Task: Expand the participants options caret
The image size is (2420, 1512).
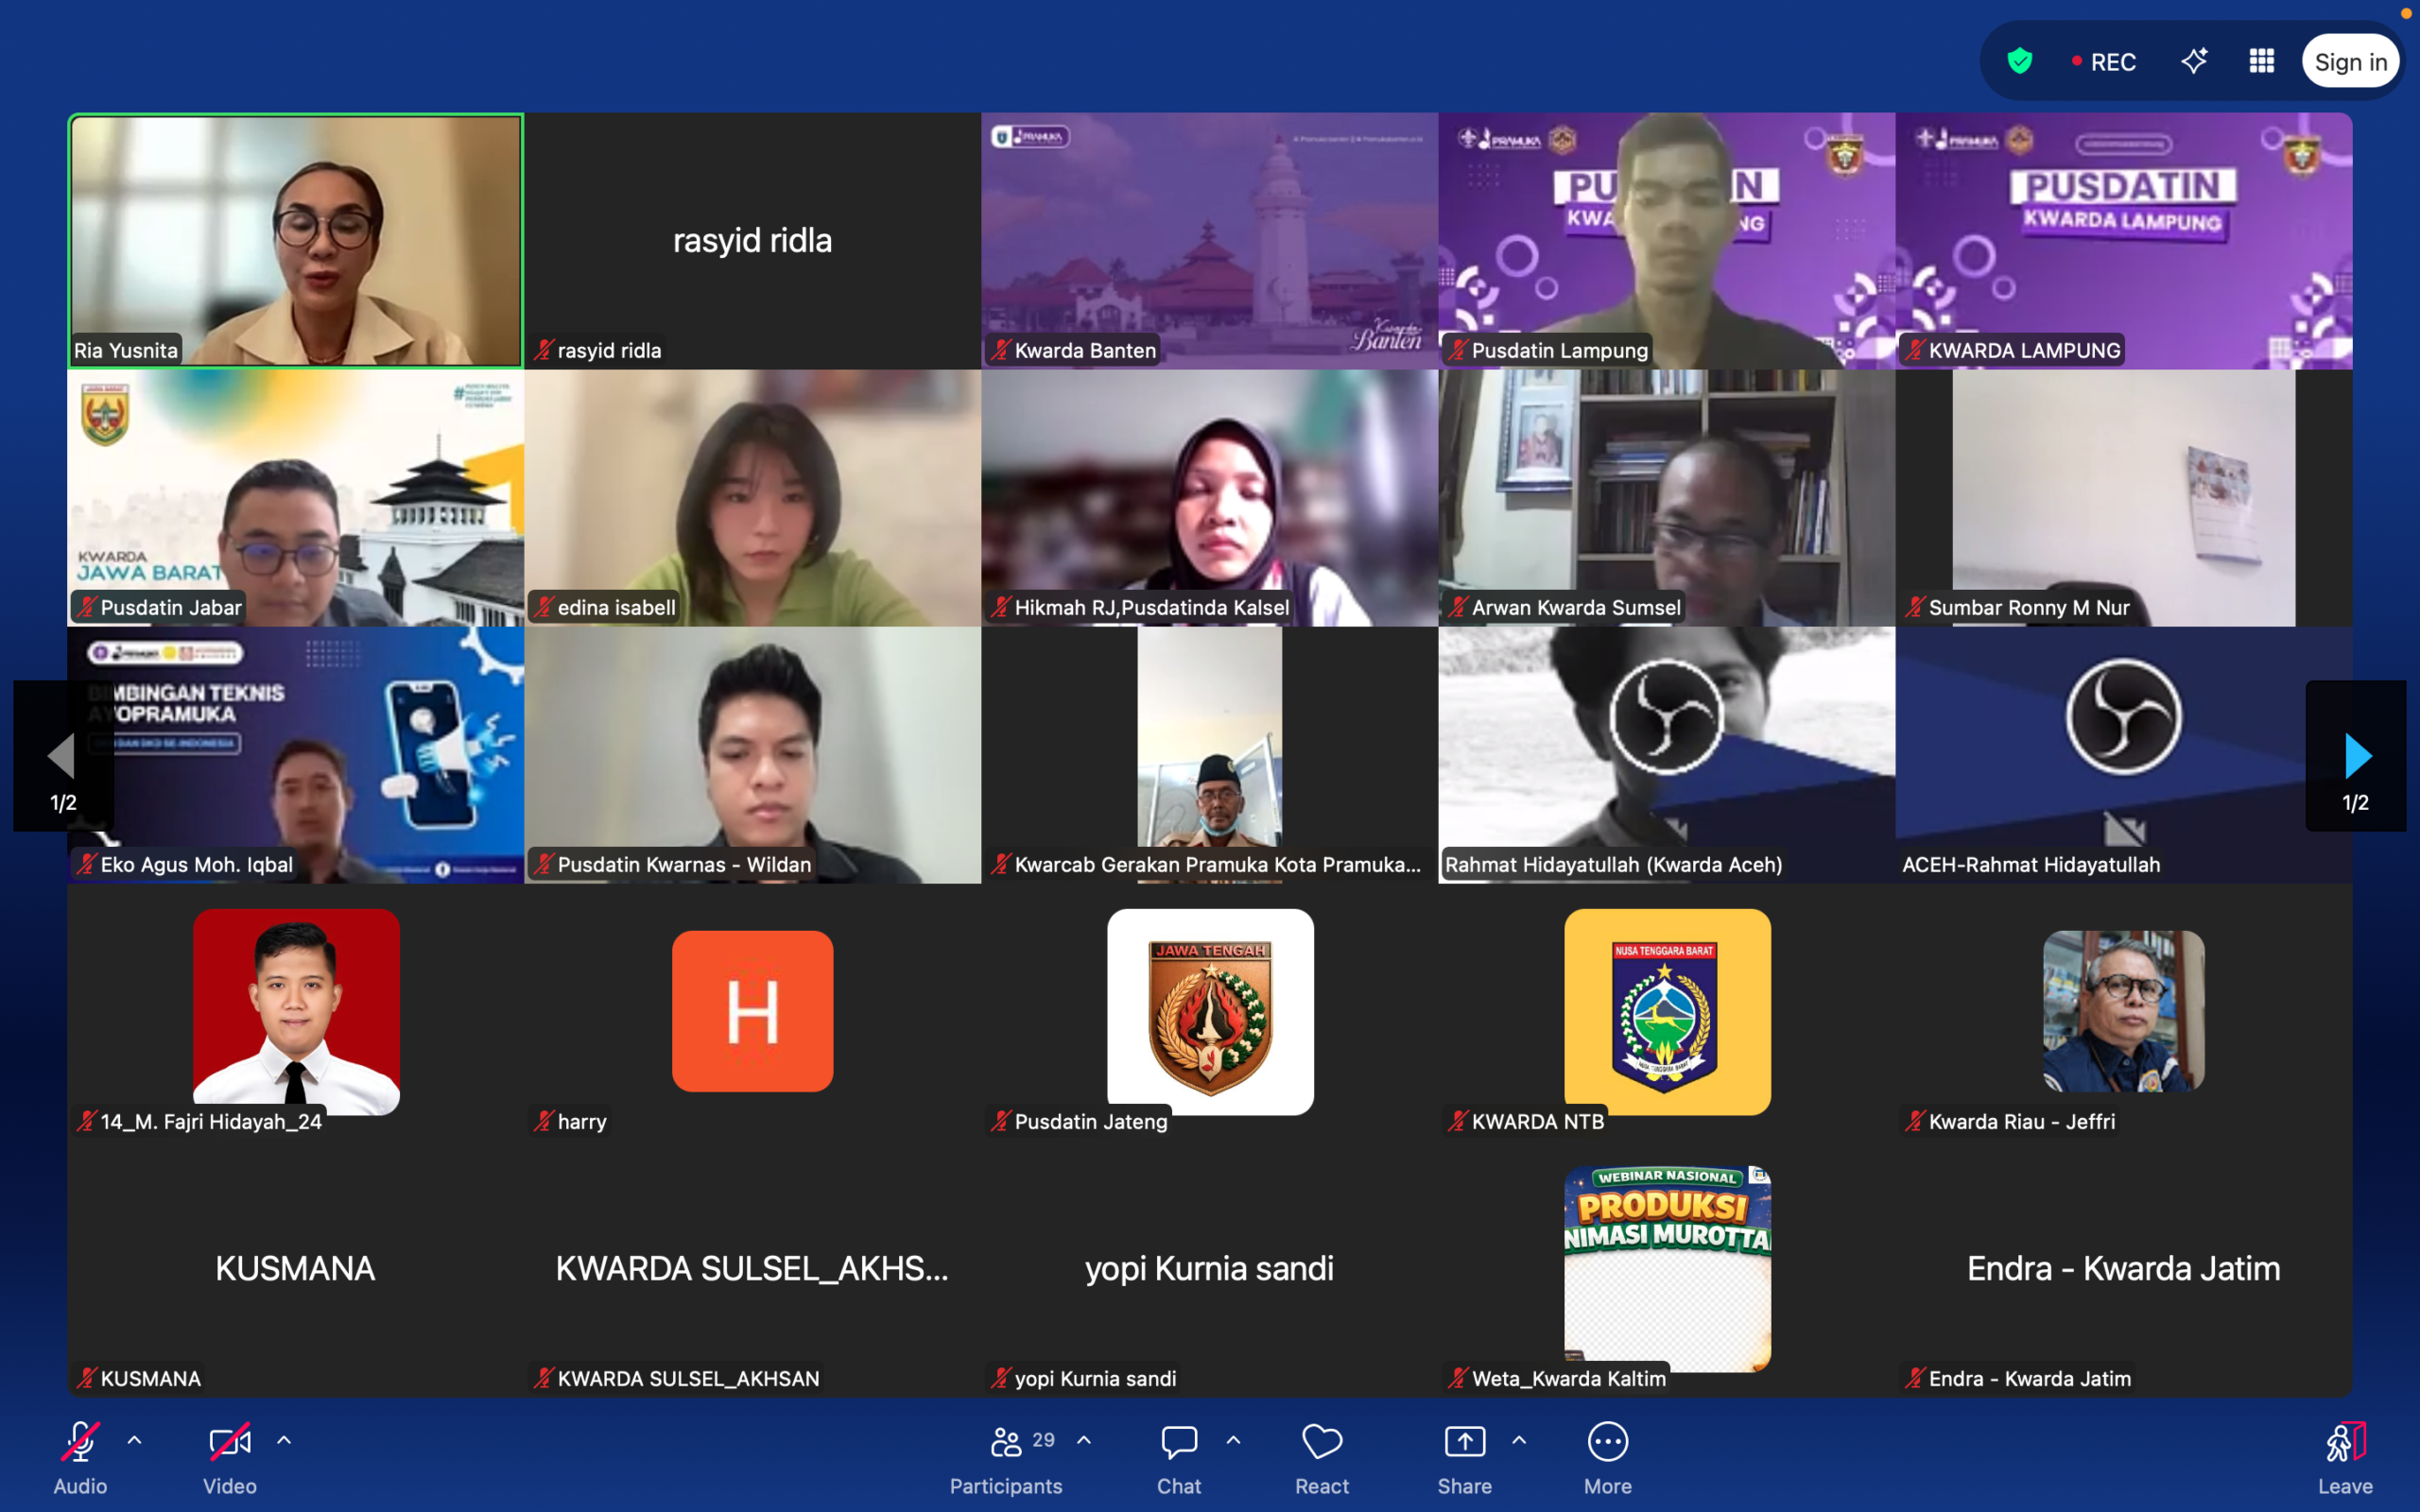Action: point(1084,1440)
